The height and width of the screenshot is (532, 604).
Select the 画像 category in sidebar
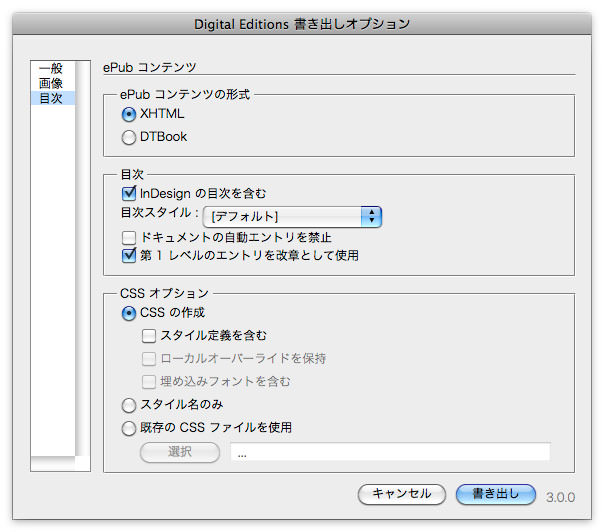53,83
